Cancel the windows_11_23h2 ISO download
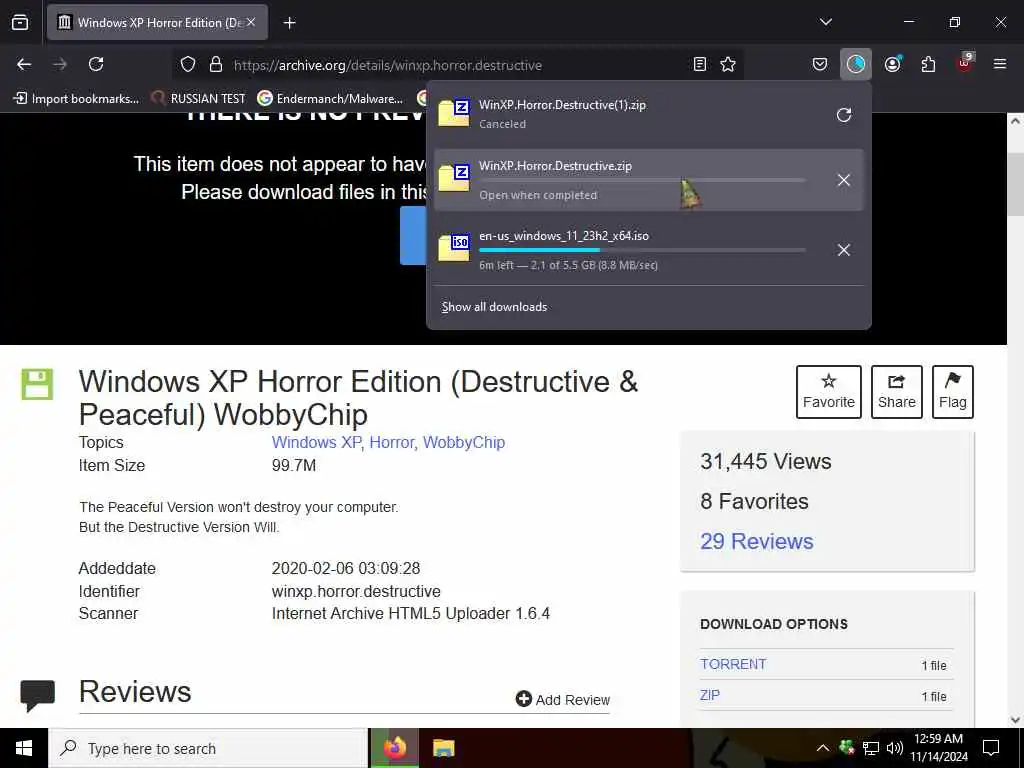This screenshot has height=768, width=1024. [844, 250]
